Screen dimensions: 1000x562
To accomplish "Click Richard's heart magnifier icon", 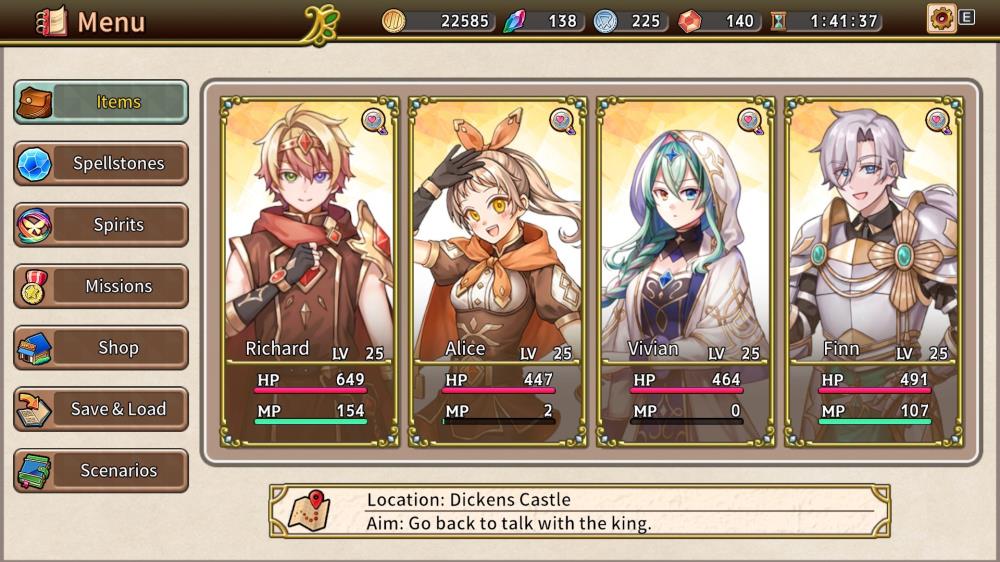I will click(374, 121).
